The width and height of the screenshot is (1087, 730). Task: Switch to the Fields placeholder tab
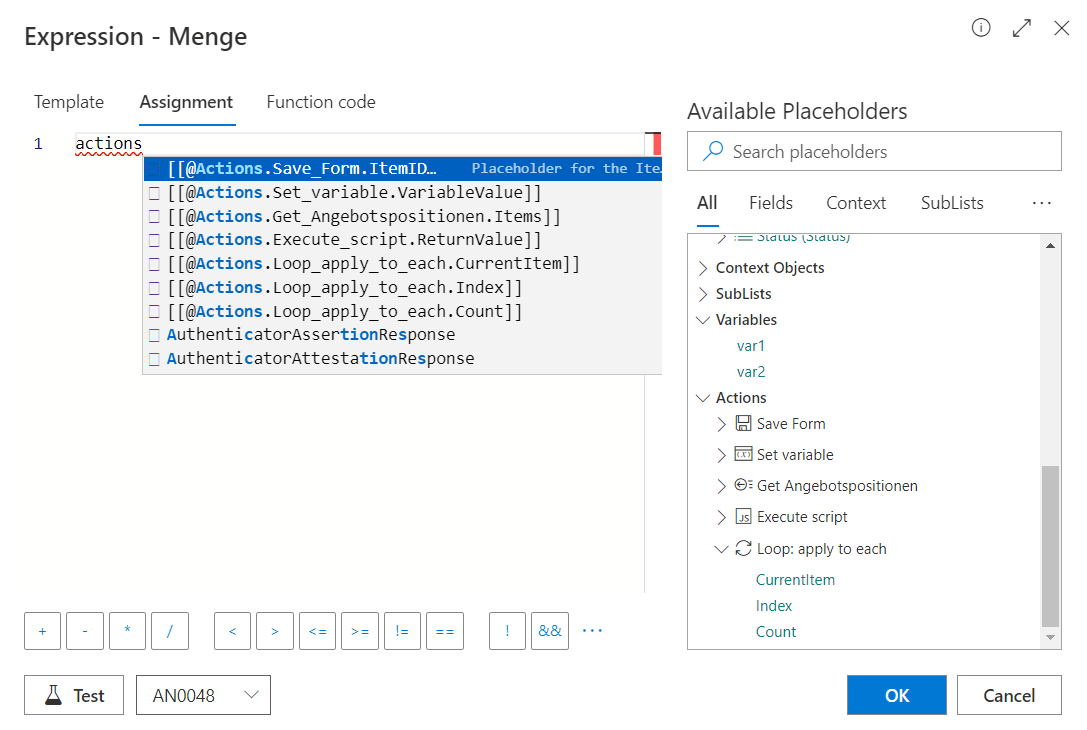[x=771, y=203]
